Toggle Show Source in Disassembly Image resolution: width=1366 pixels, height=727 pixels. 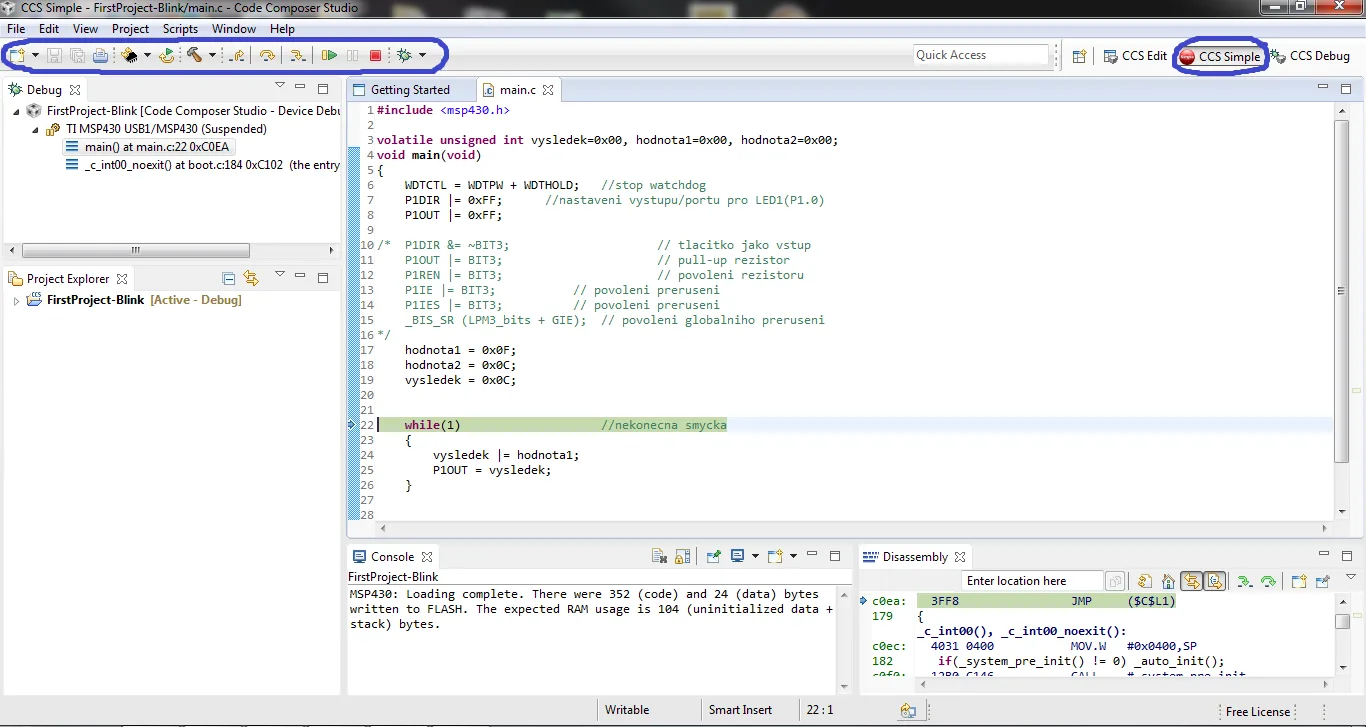[1214, 581]
